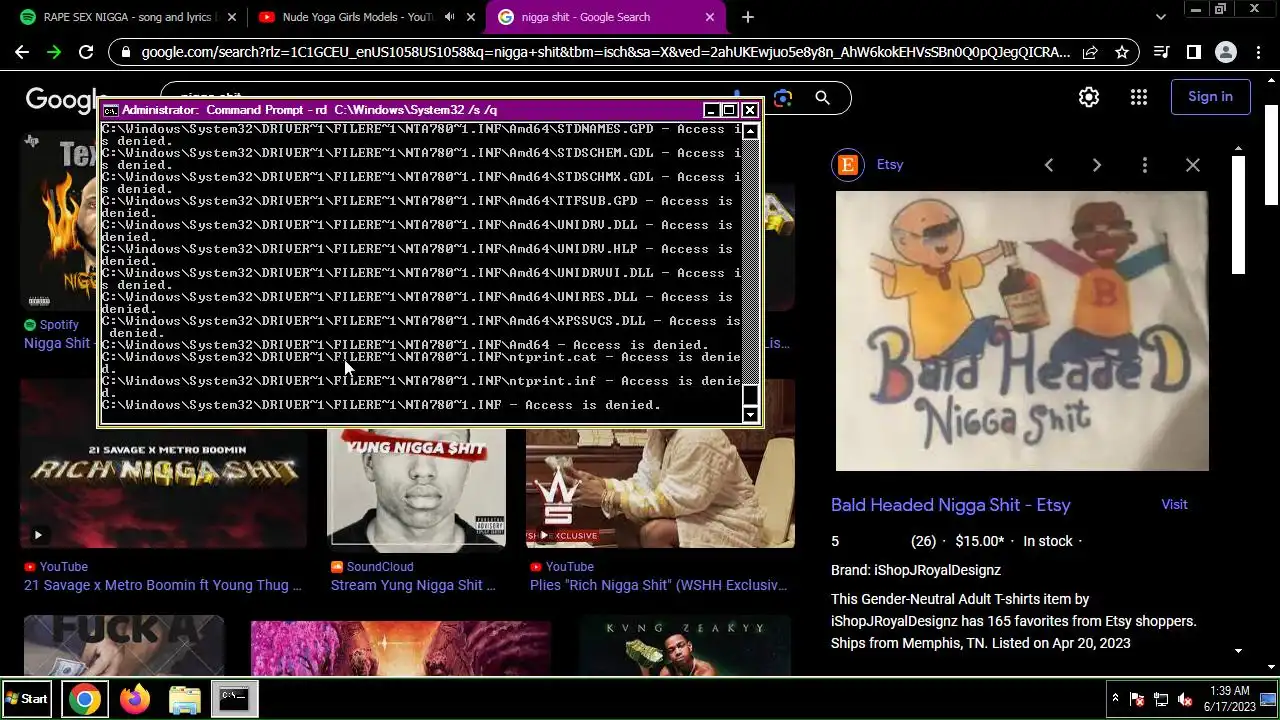Image resolution: width=1280 pixels, height=720 pixels.
Task: Open the Etsy product title link
Action: point(951,506)
